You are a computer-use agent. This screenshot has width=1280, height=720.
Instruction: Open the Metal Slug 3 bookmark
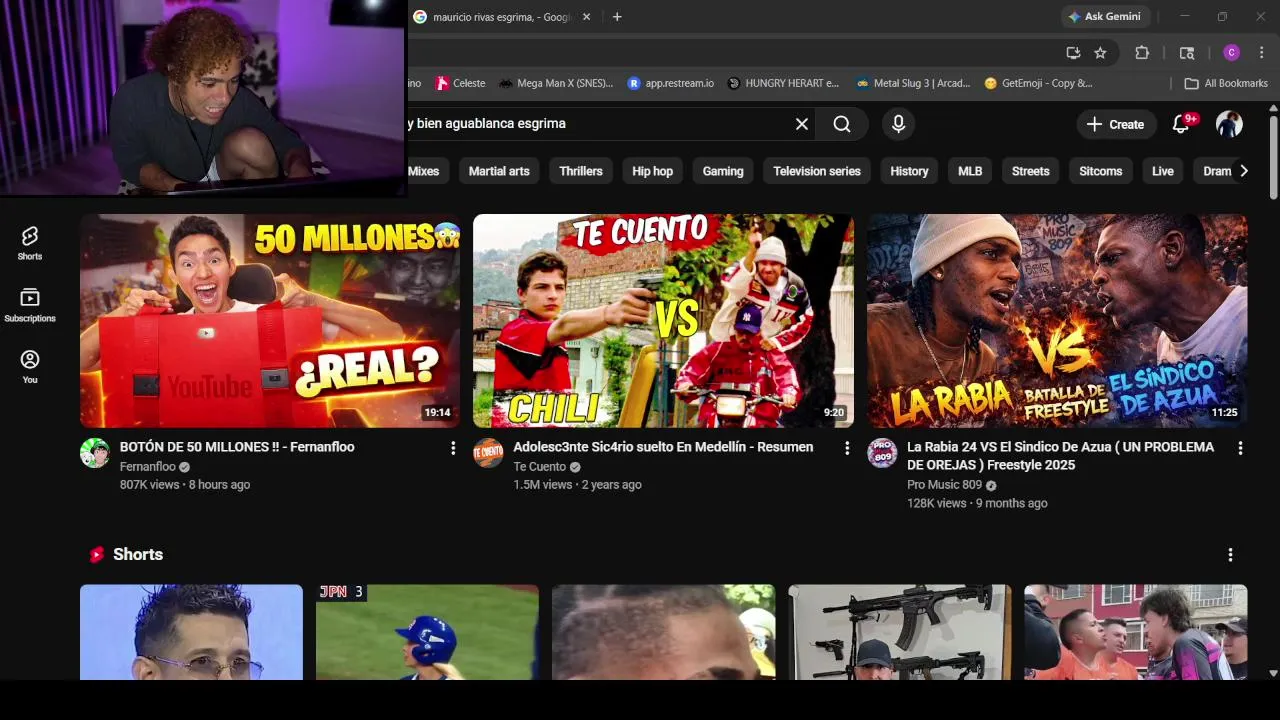click(x=913, y=83)
